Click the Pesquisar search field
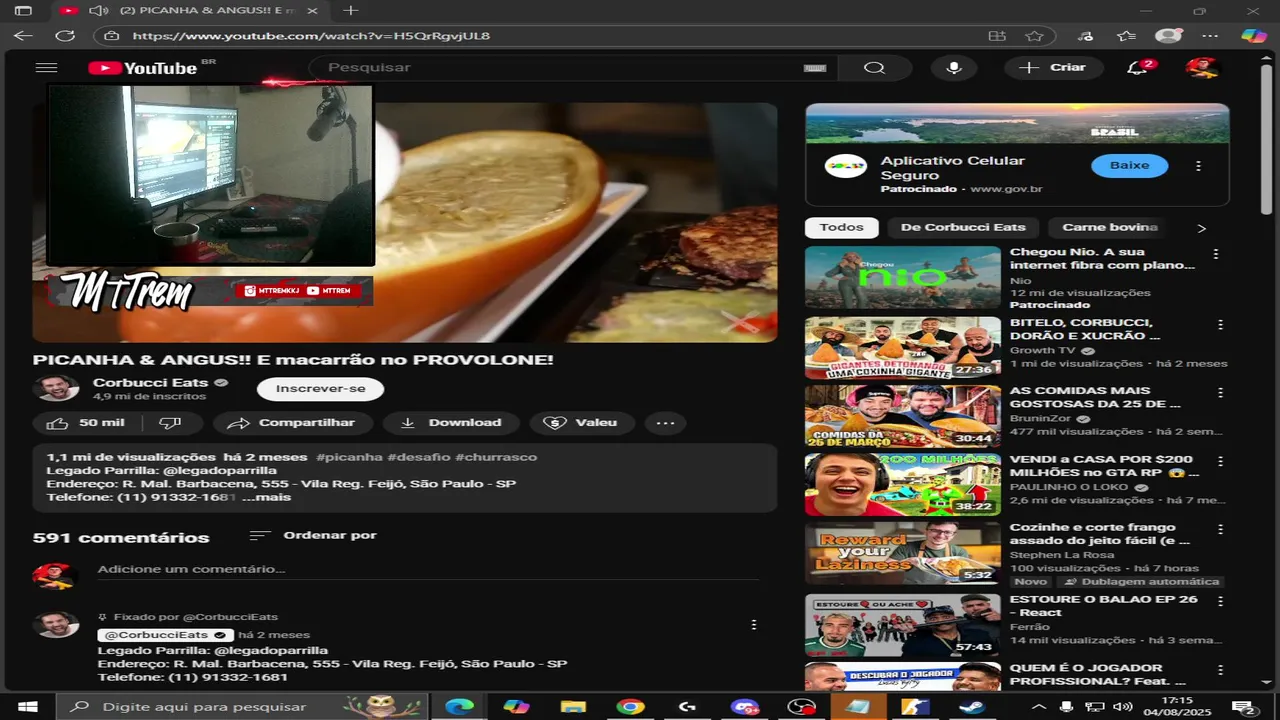The width and height of the screenshot is (1280, 720). (560, 68)
